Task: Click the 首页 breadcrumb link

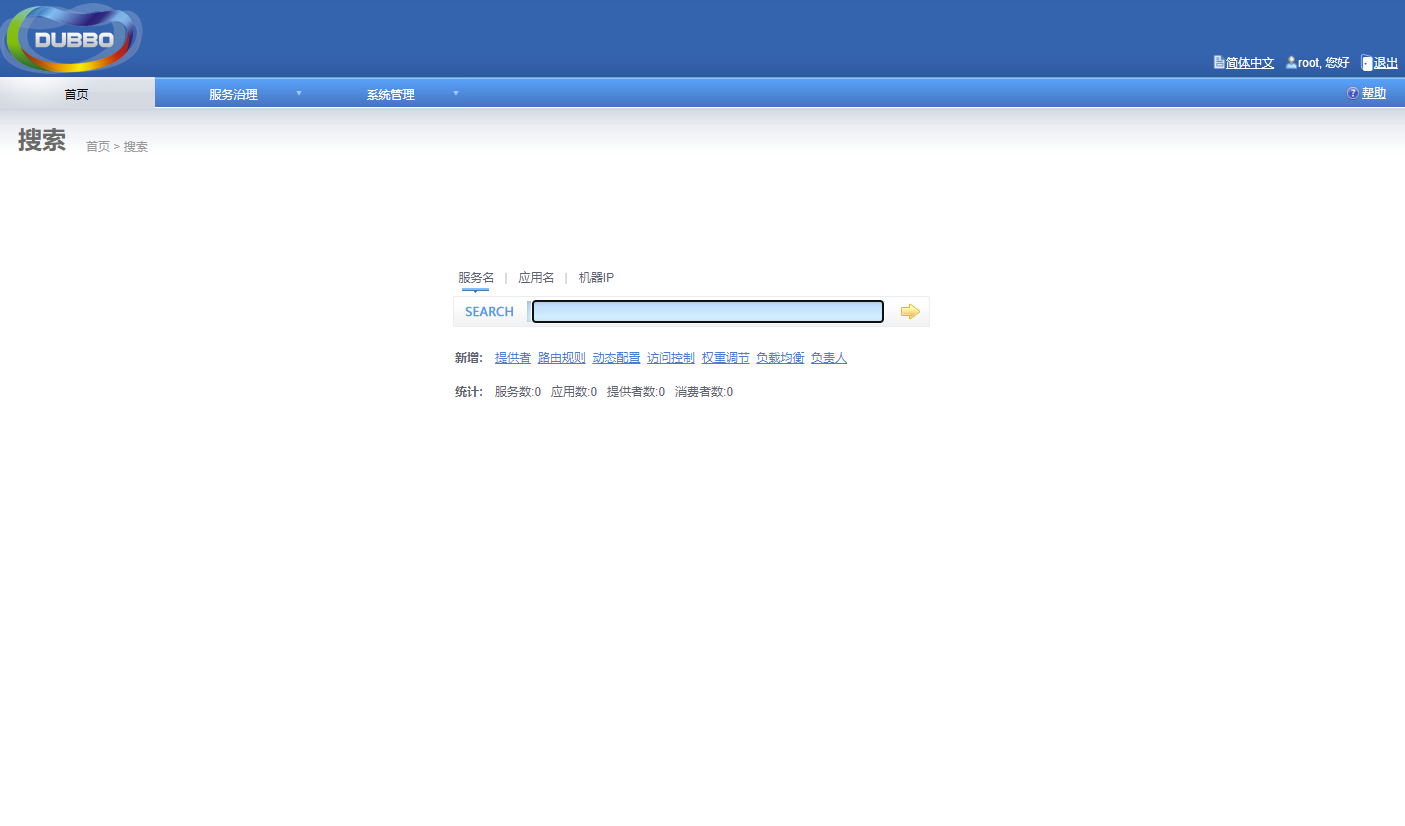Action: 98,147
